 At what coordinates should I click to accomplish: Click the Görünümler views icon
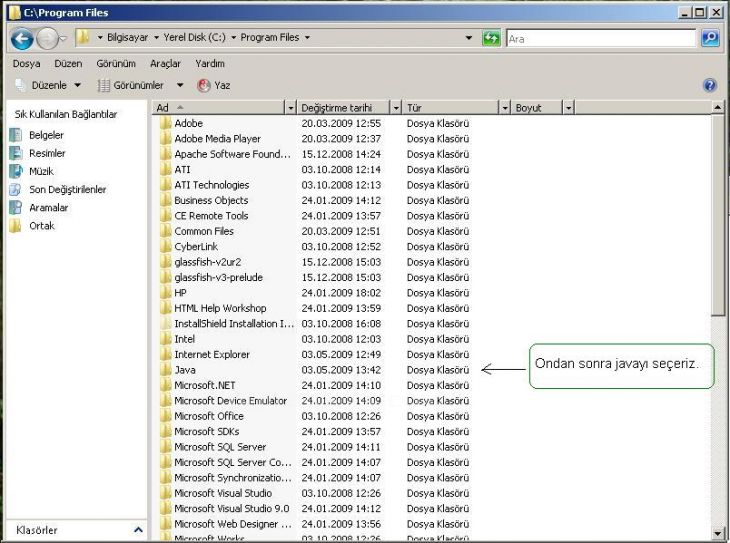point(103,85)
